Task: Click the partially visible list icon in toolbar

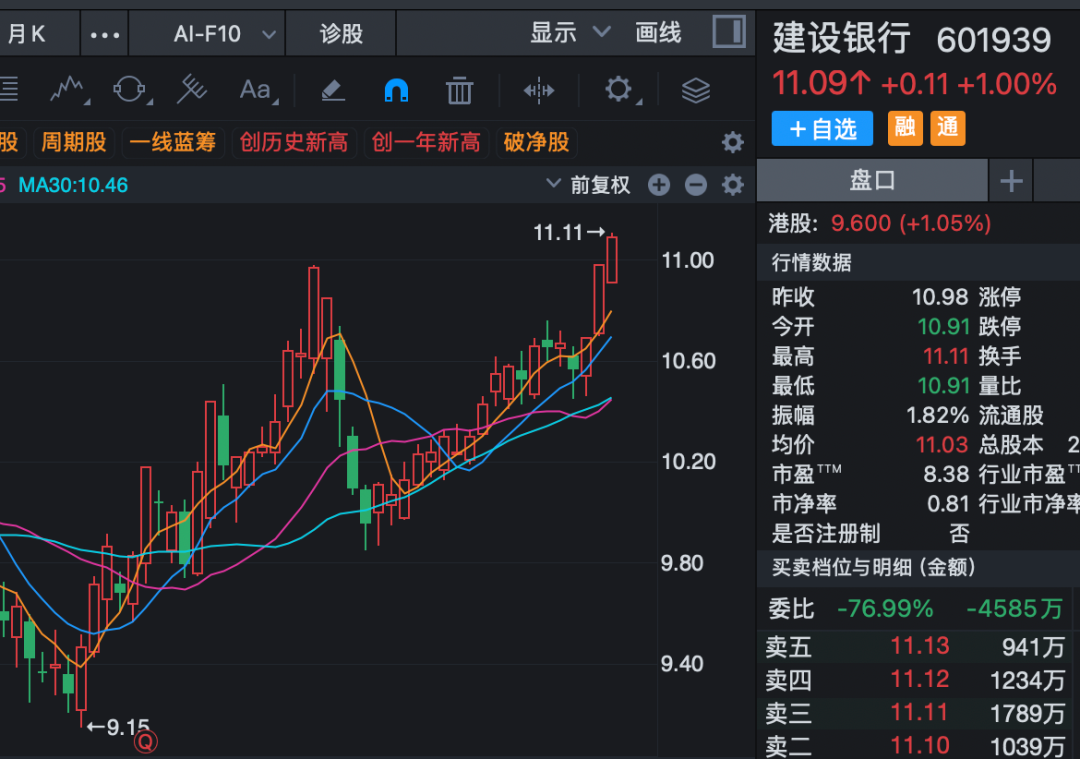Action: [x=9, y=90]
